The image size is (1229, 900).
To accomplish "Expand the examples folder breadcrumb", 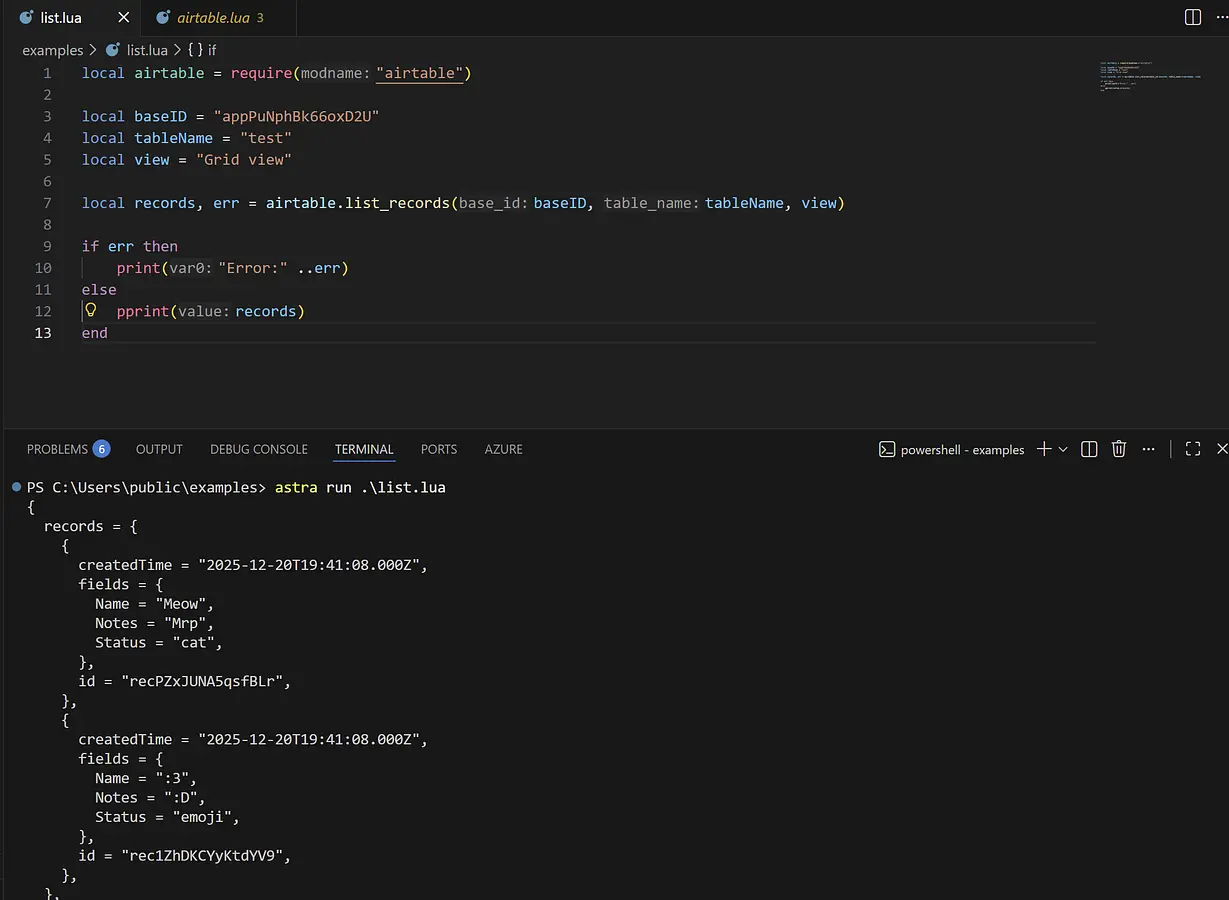I will tap(52, 49).
